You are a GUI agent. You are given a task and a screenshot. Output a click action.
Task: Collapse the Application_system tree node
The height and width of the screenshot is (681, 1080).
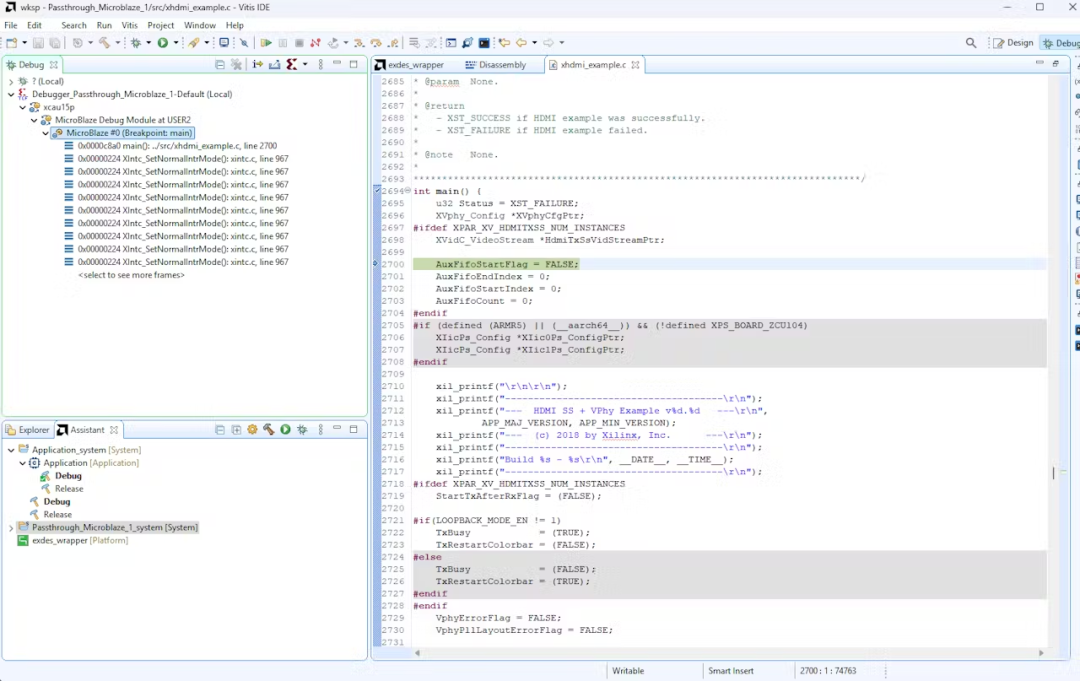[x=11, y=450]
